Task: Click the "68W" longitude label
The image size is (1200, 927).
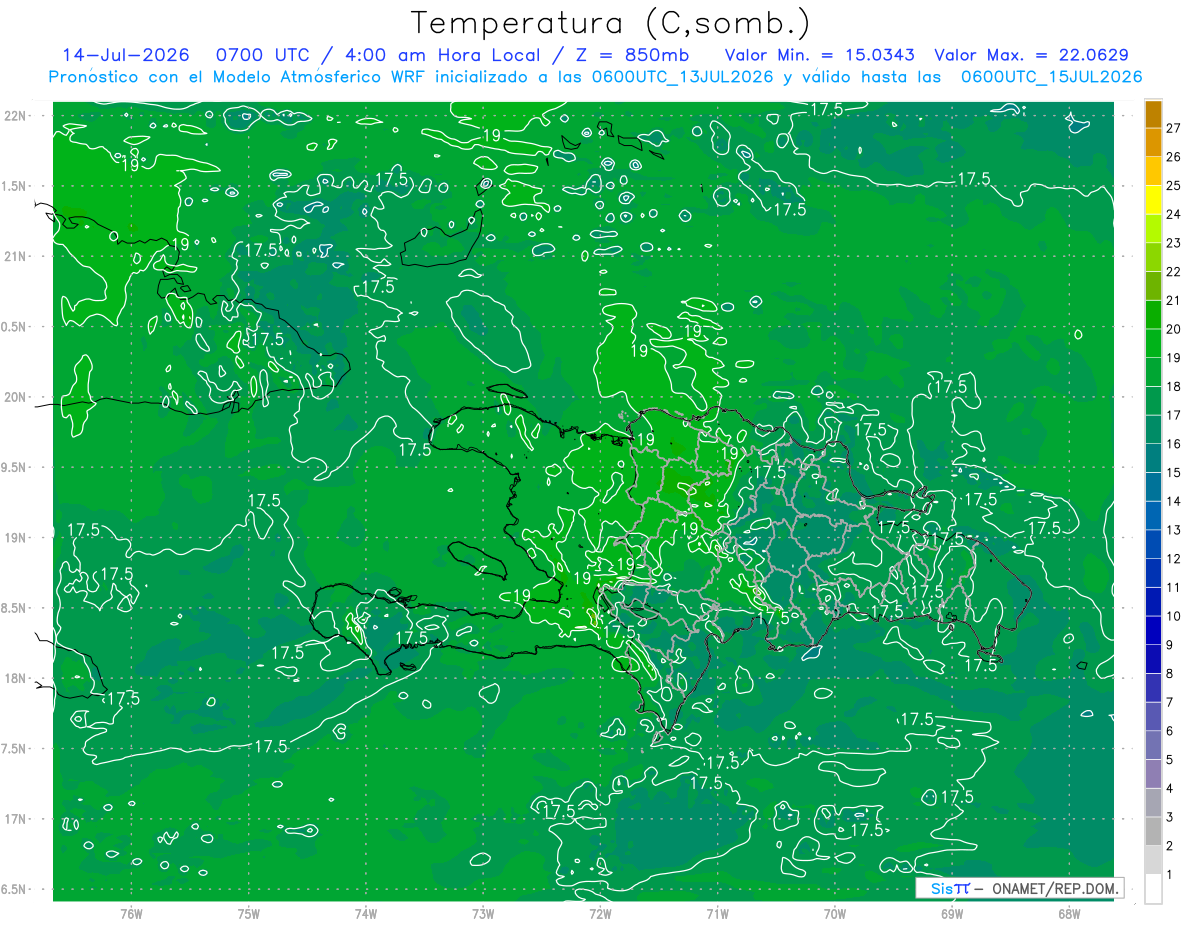Action: 1069,914
